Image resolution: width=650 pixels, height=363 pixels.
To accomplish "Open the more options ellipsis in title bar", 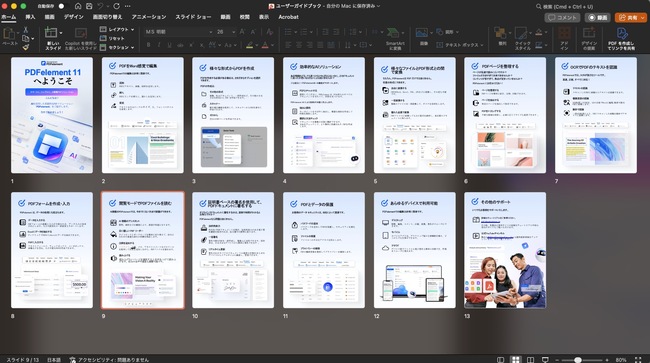I will 128,6.
